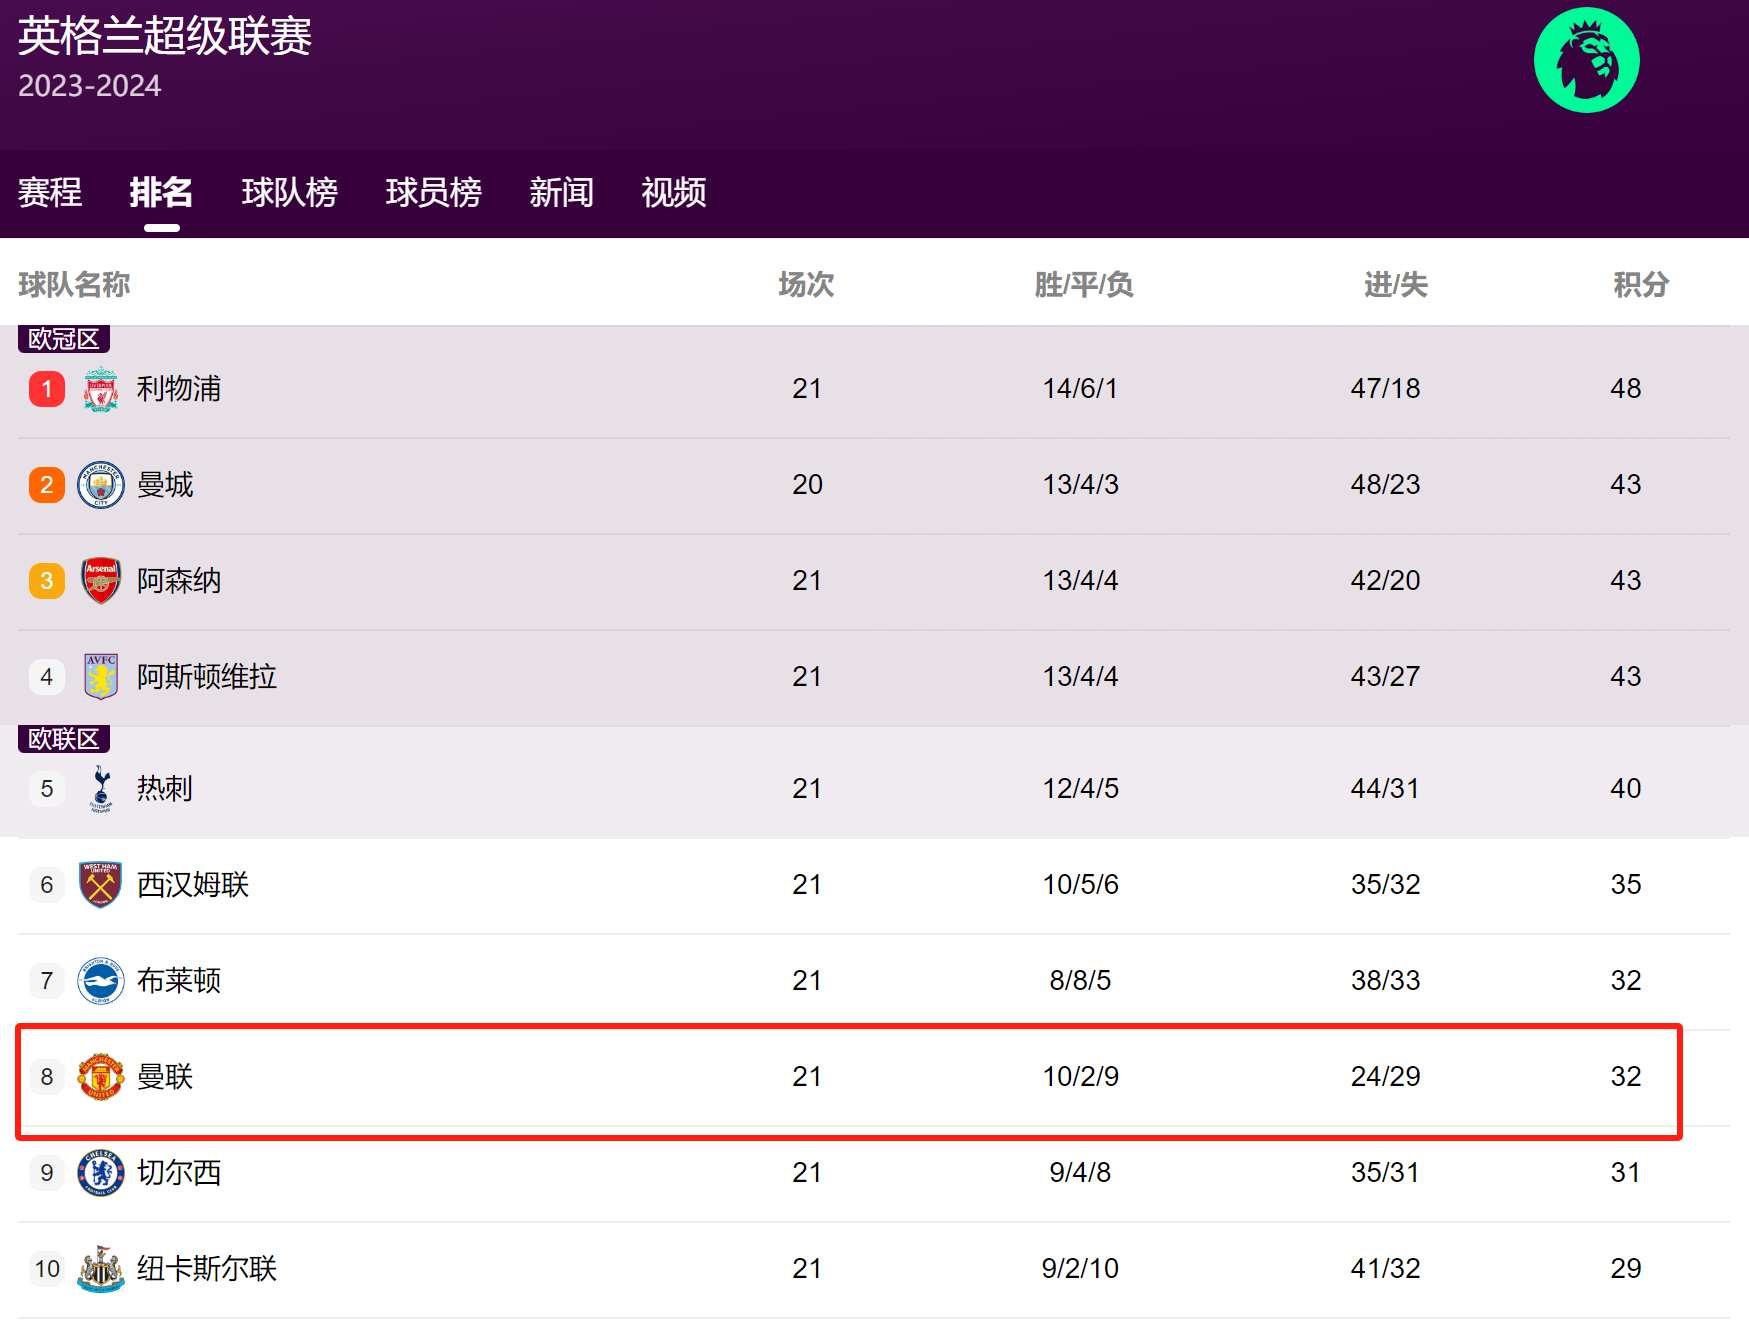
Task: Click Newcastle's record 9/2/10
Action: click(x=1080, y=1269)
